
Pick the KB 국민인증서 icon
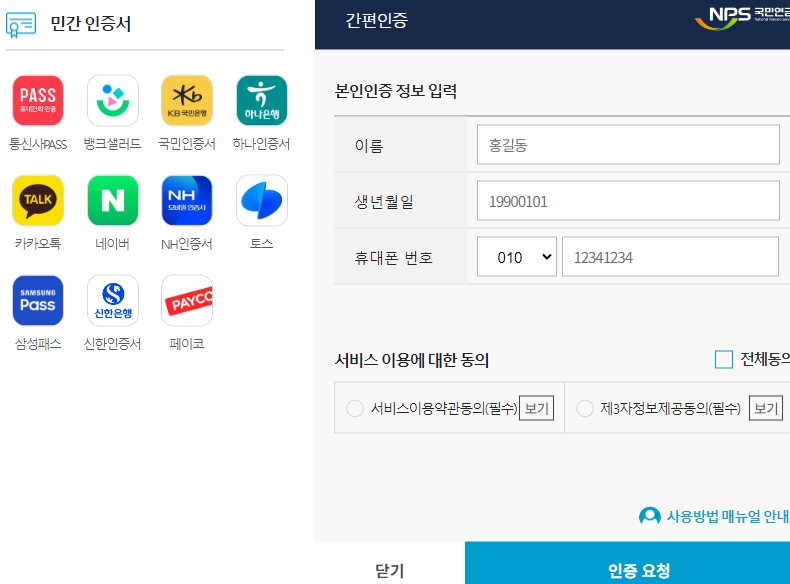tap(187, 100)
